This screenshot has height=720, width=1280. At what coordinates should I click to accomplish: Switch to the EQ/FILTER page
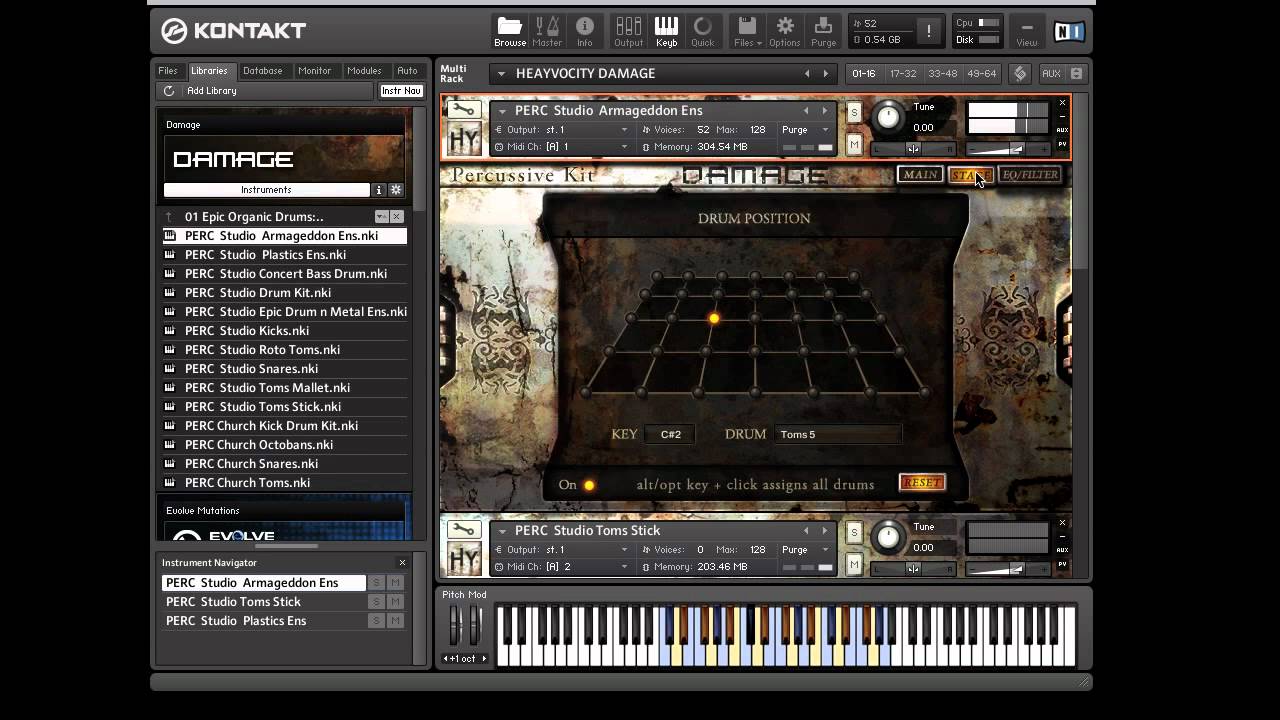point(1030,175)
